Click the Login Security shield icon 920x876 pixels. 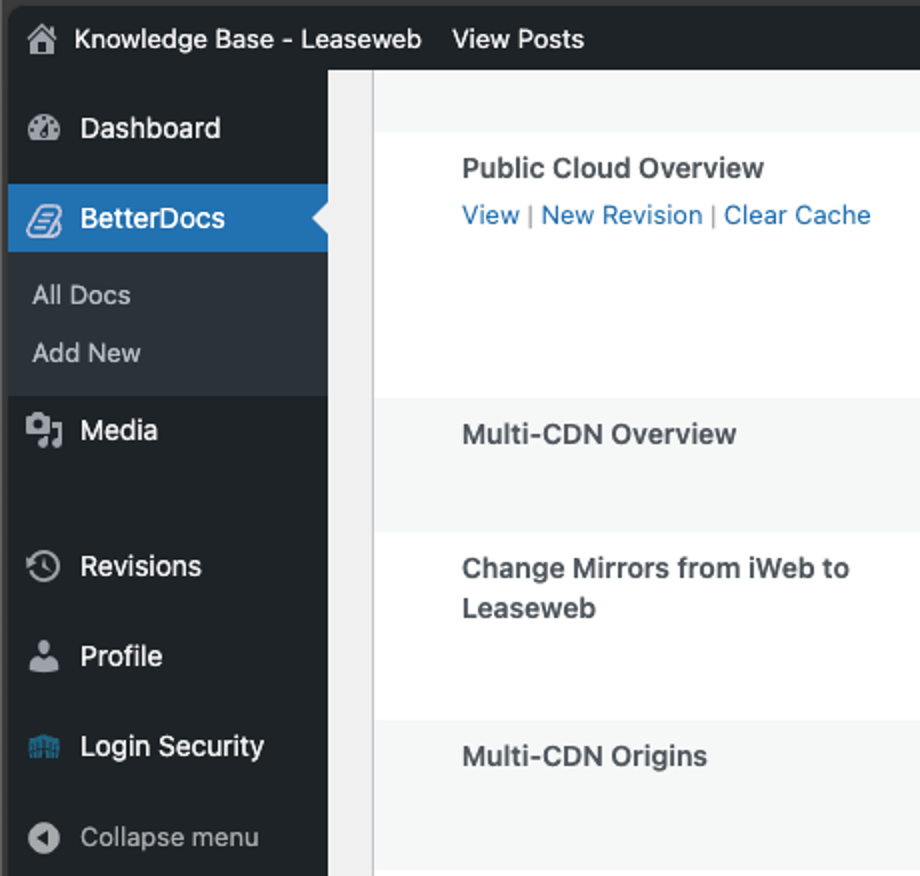tap(44, 747)
